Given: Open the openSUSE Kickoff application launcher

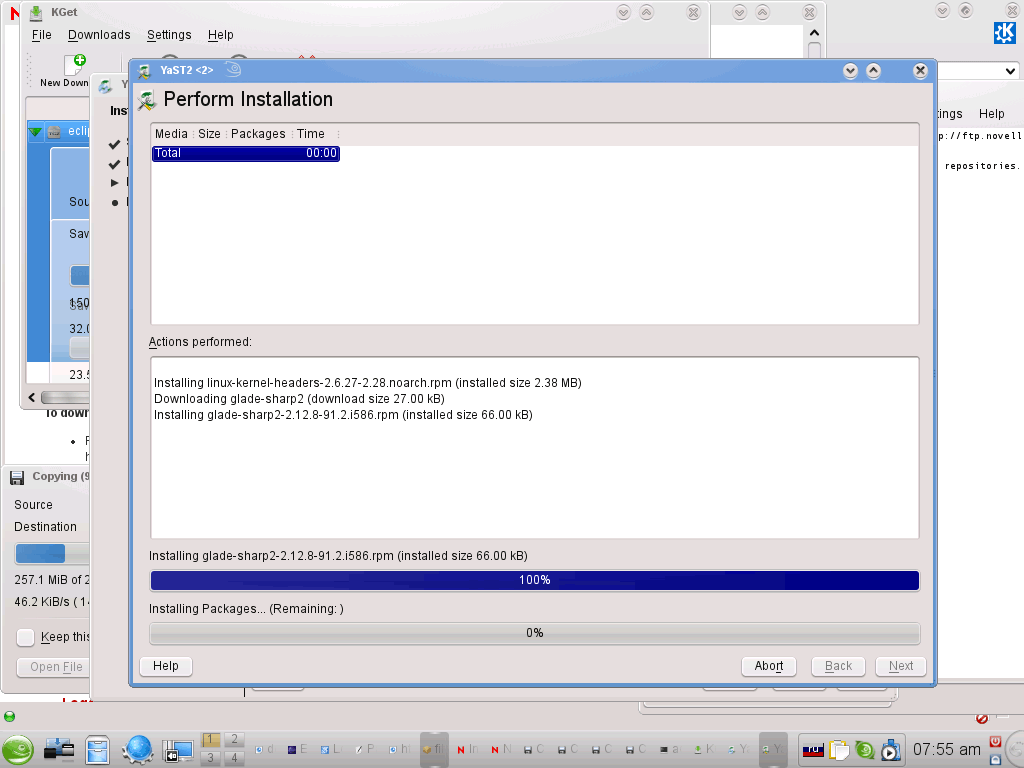Looking at the screenshot, I should (18, 749).
